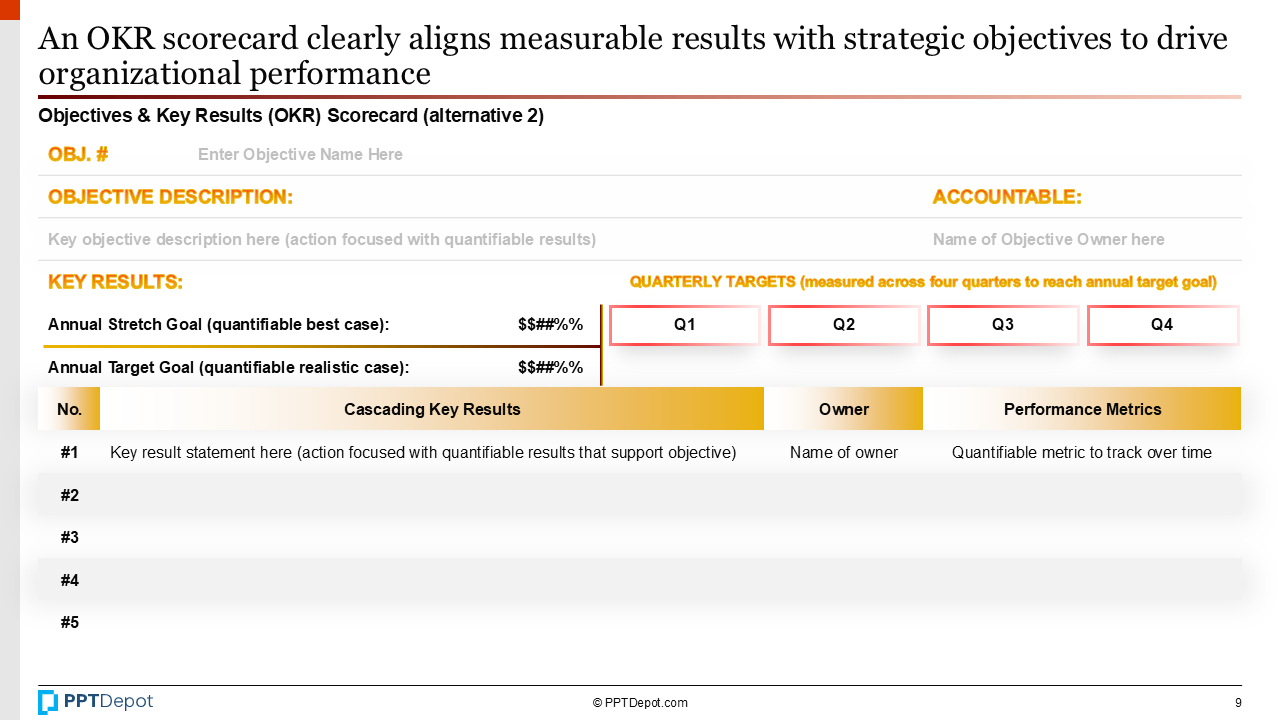Screen dimensions: 1280x720
Task: Click the orange OBJ. # label
Action: pyautogui.click(x=78, y=154)
